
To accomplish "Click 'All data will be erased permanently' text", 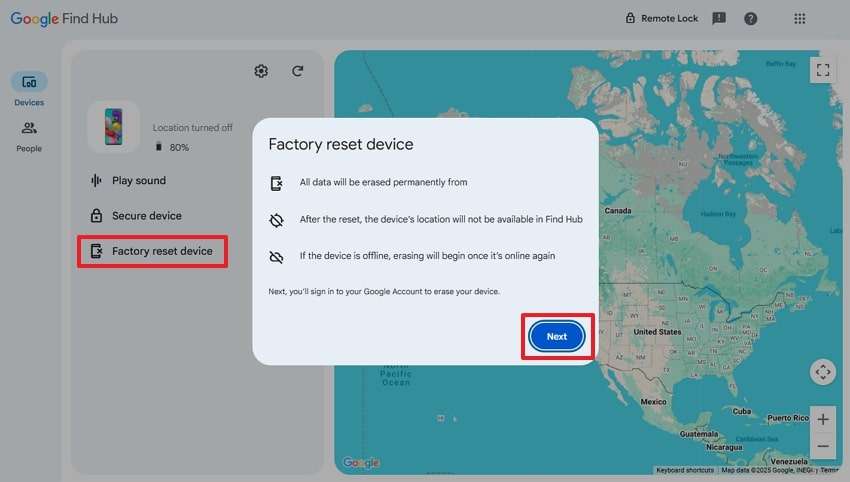I will tap(383, 182).
